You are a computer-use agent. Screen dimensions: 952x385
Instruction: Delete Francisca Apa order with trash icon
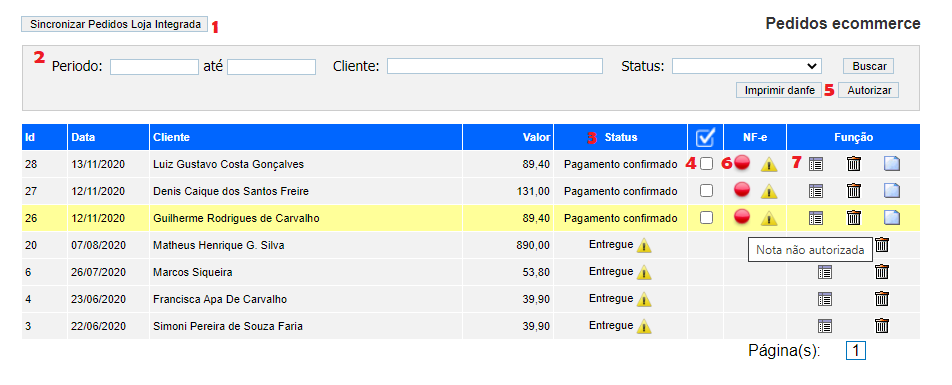(x=882, y=298)
